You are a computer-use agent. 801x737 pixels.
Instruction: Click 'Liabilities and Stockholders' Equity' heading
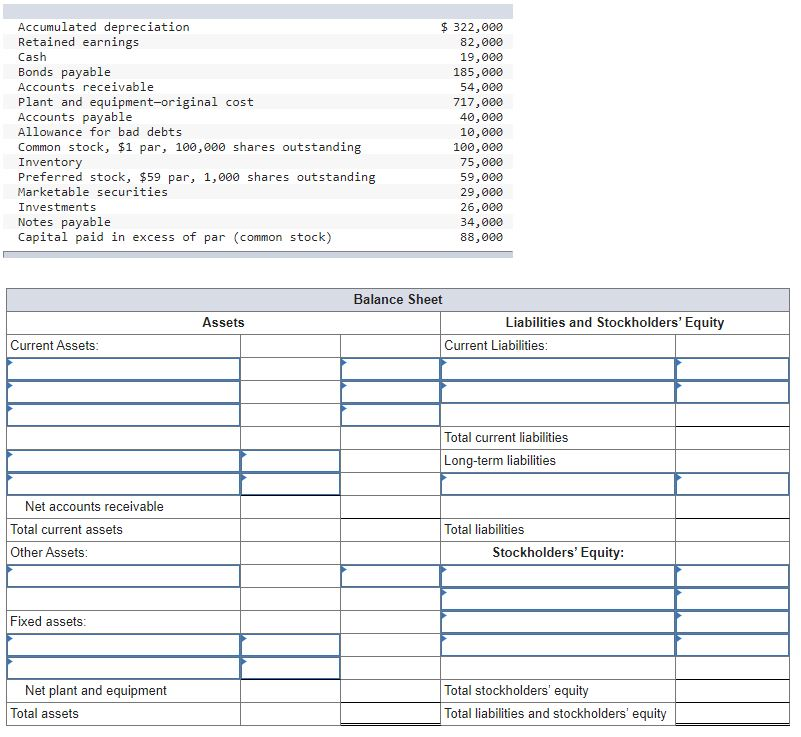615,322
